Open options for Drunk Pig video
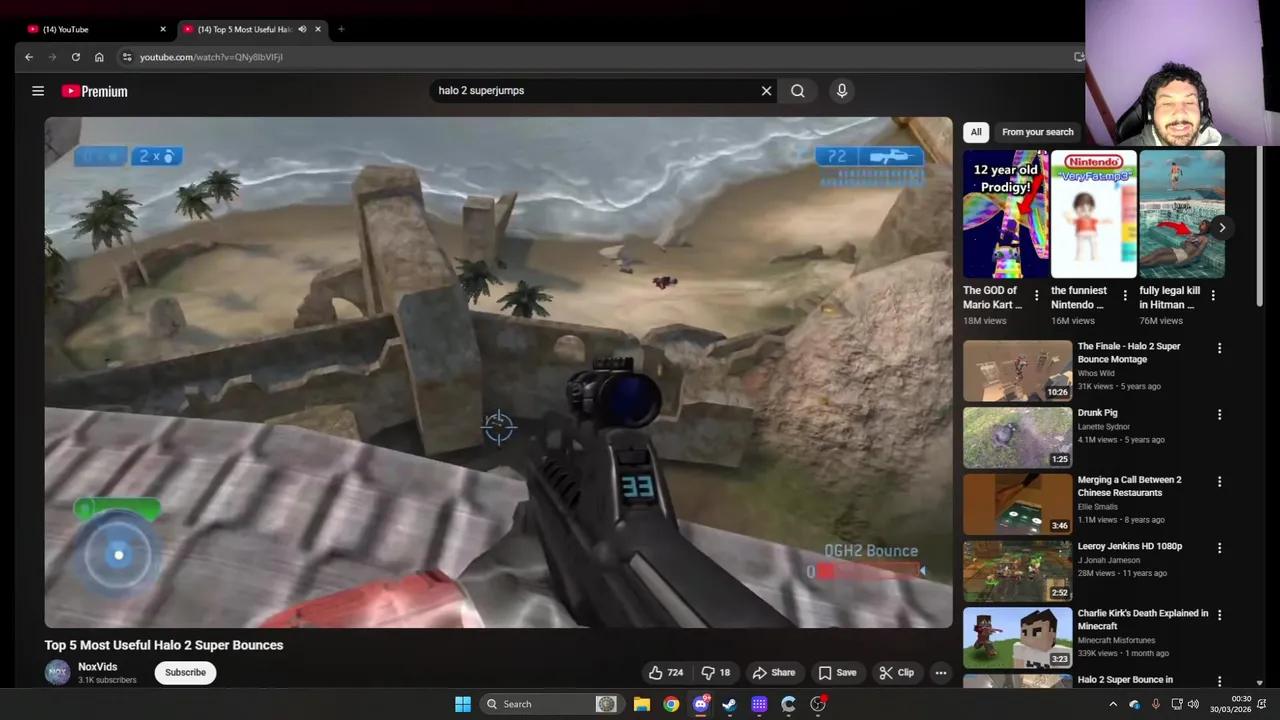Viewport: 1280px width, 720px height. click(1219, 414)
